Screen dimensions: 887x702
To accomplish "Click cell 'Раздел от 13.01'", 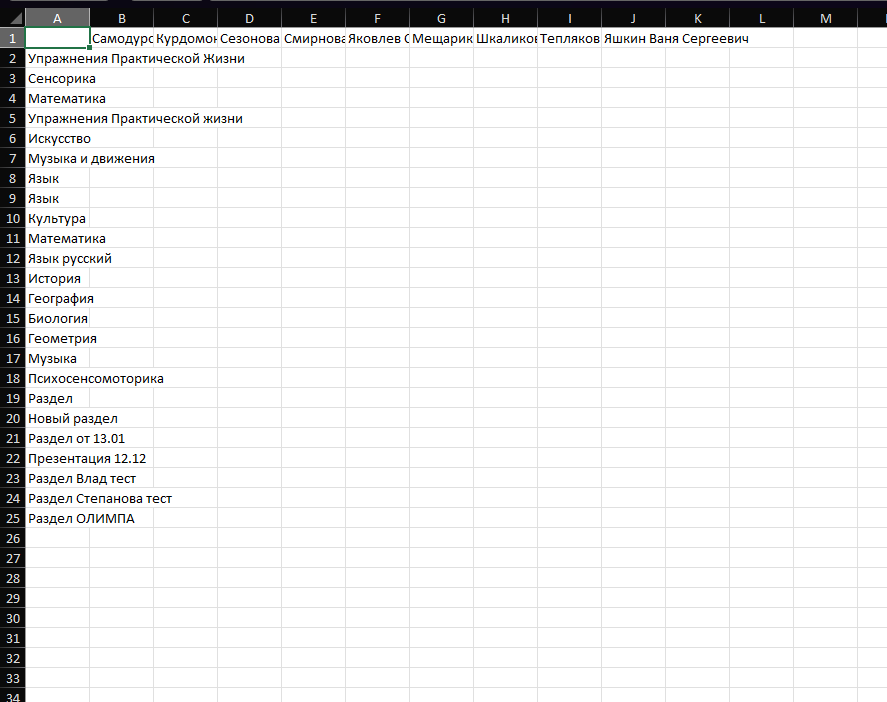I will coord(76,438).
